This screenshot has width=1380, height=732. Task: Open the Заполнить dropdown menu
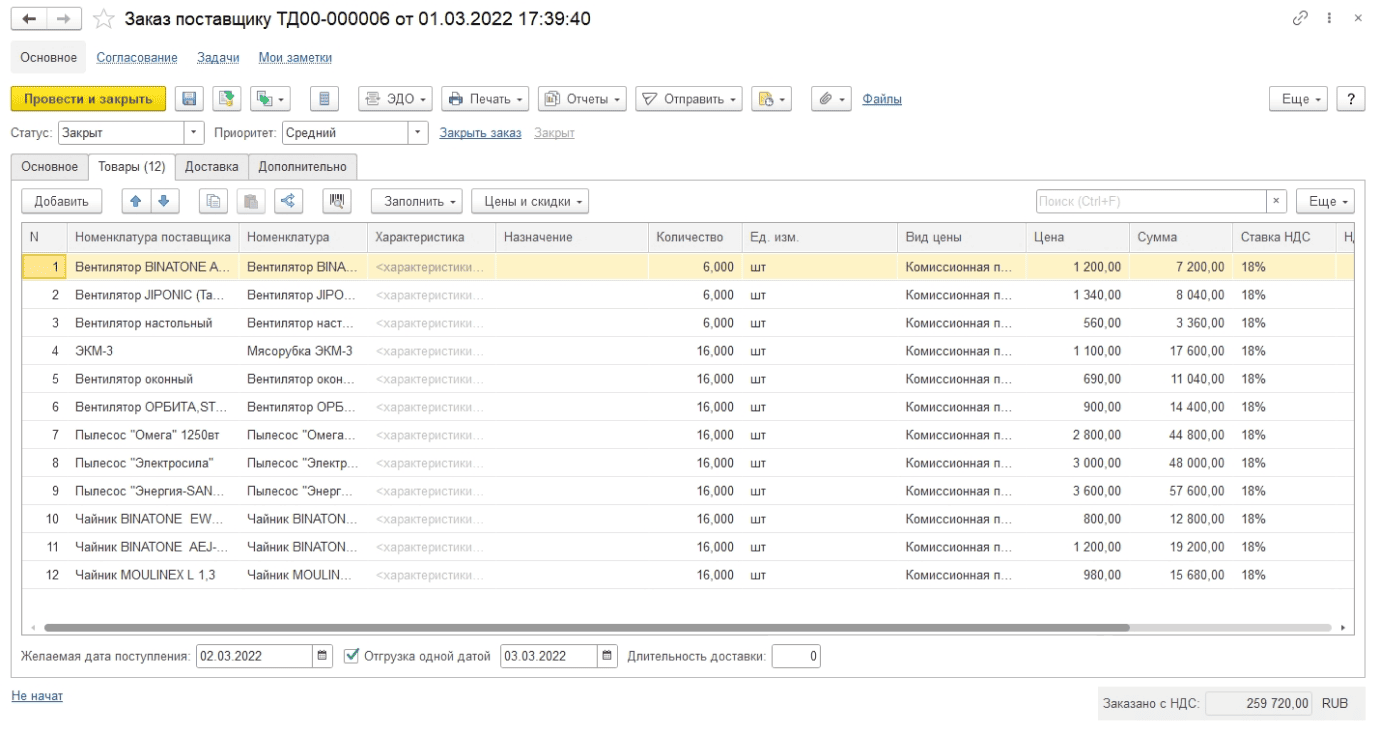pos(417,201)
